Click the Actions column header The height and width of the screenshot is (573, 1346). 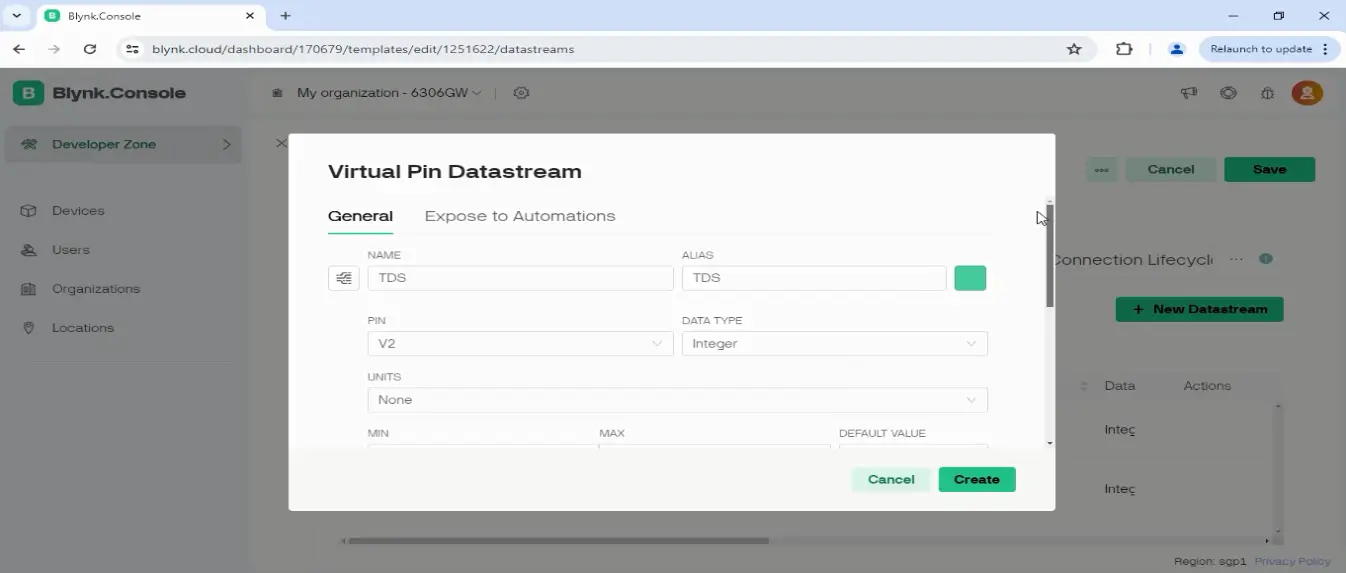[1207, 386]
